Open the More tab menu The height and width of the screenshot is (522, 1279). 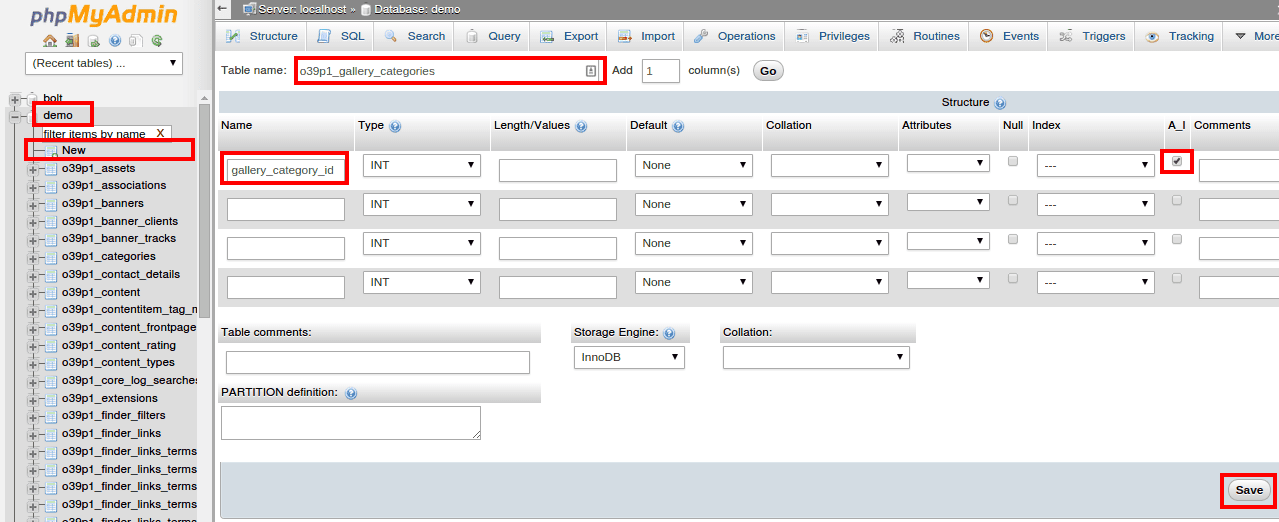point(1254,36)
